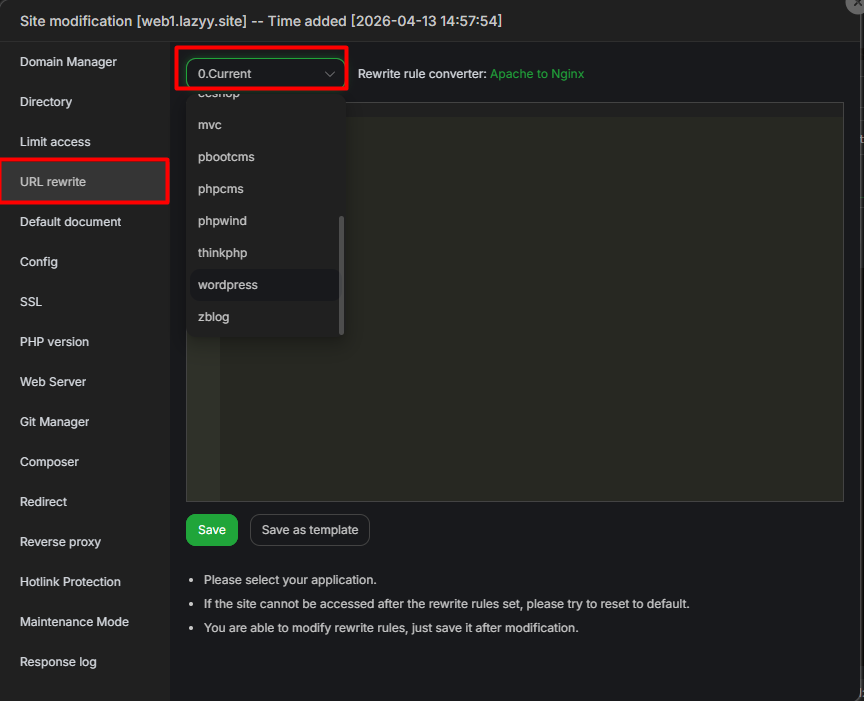Pick zblog in the dropdown list
864x701 pixels.
214,317
